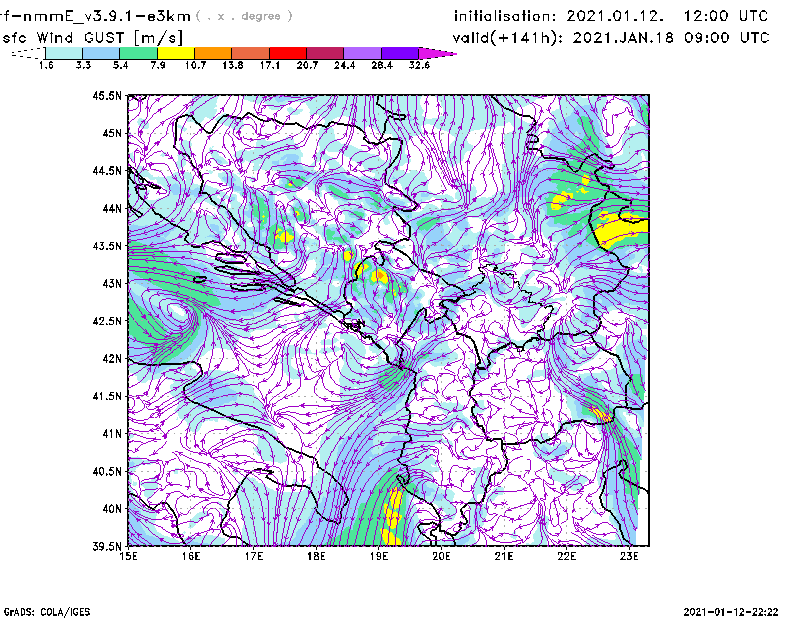This screenshot has width=800, height=618.
Task: Click the legend value 10.7
Action: pos(195,65)
